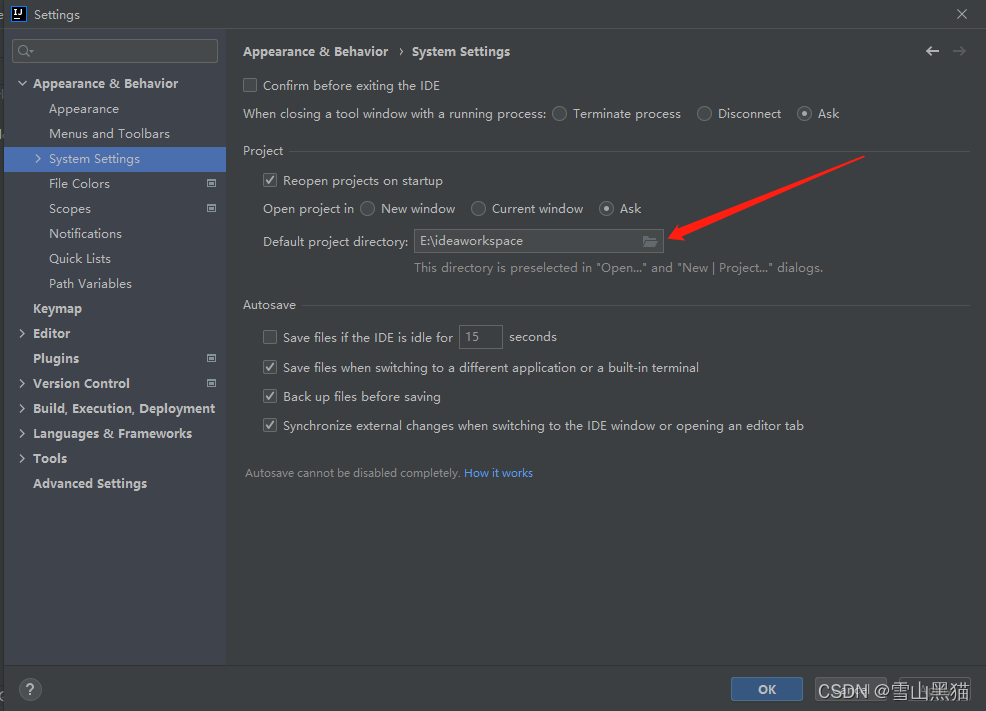Open Quick Lists settings
986x711 pixels.
pos(80,258)
